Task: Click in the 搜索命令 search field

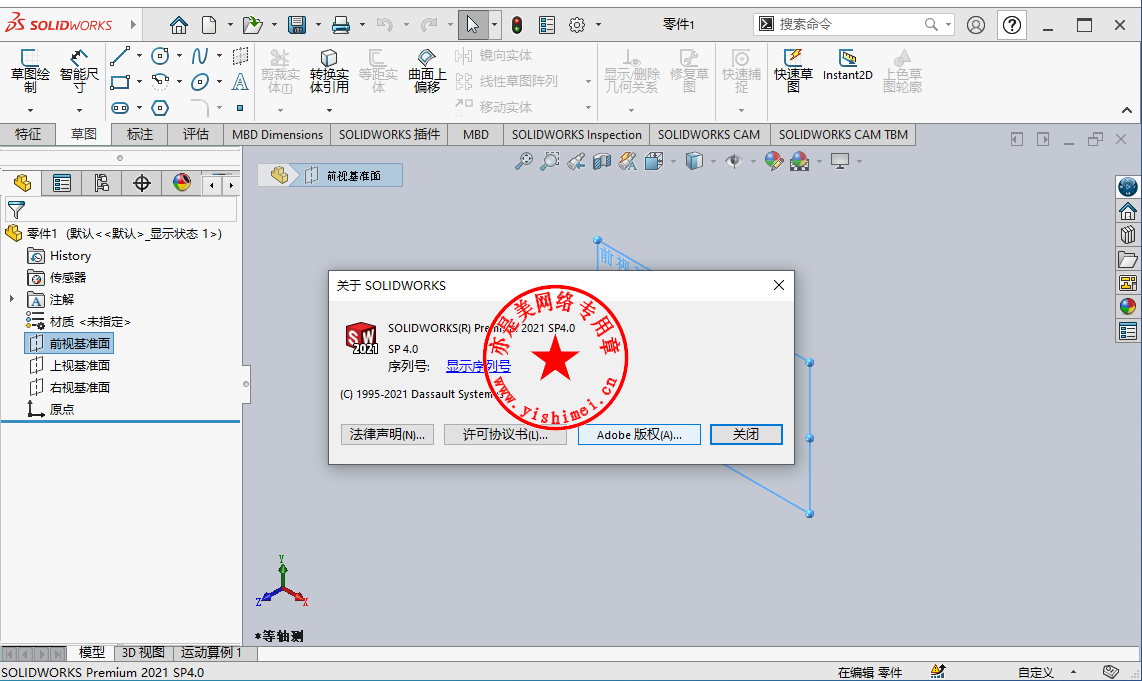Action: [848, 25]
